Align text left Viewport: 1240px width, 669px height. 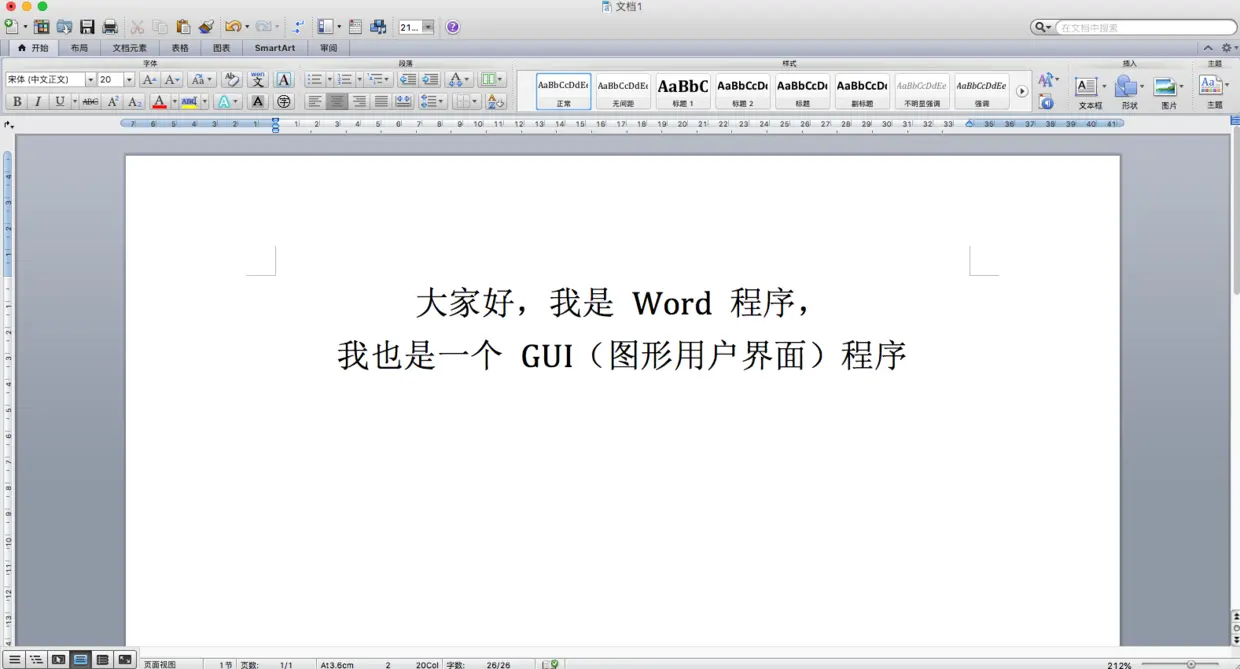[x=314, y=101]
